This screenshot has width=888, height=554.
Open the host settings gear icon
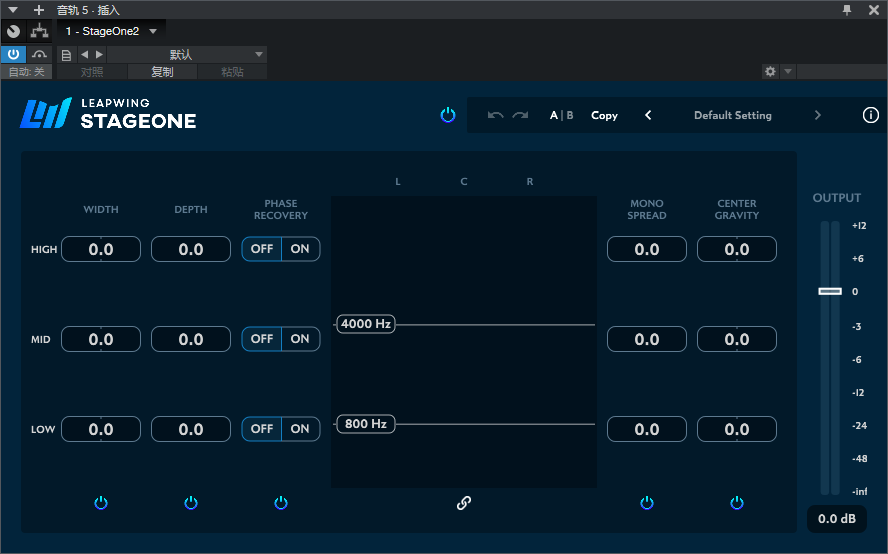[770, 71]
